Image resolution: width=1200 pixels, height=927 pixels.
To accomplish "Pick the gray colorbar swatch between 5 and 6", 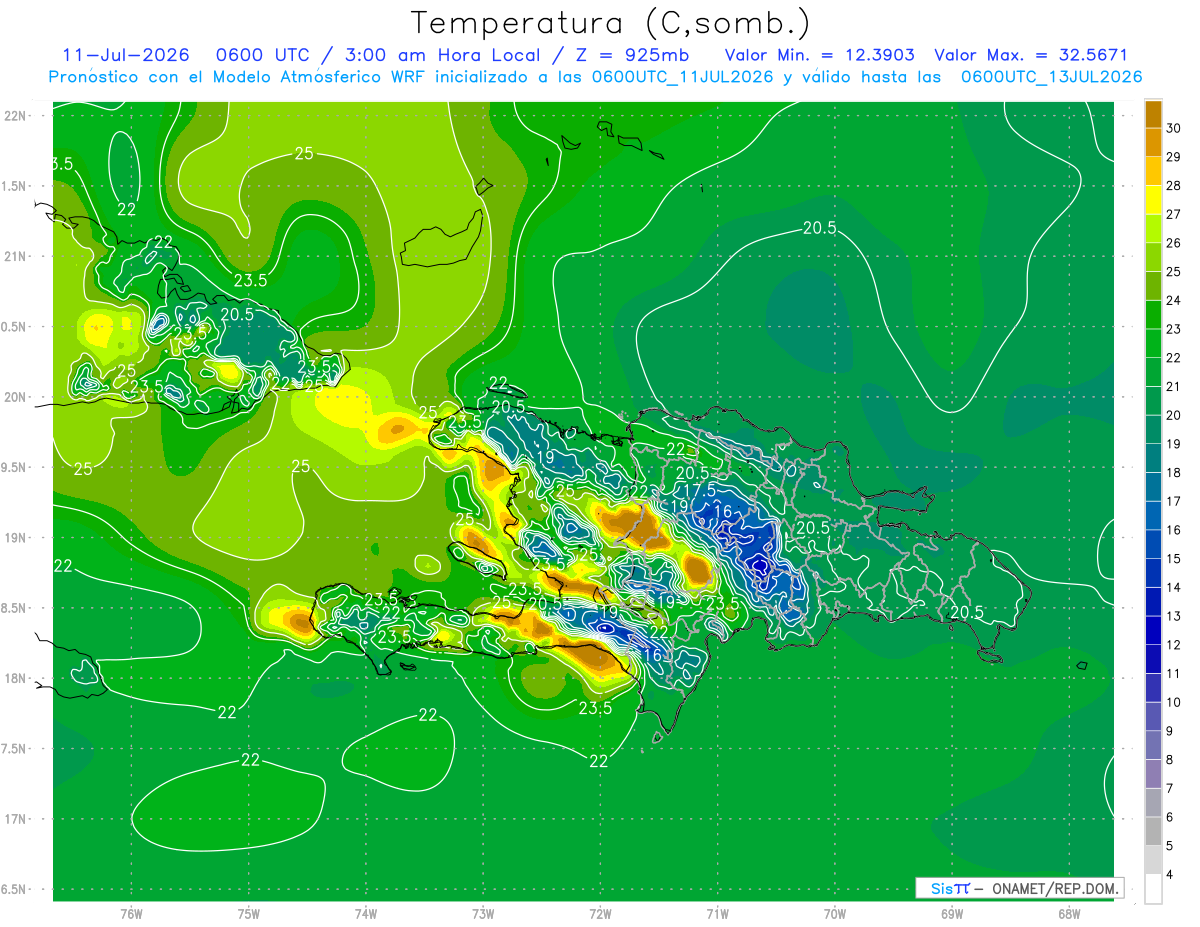I will [1153, 832].
